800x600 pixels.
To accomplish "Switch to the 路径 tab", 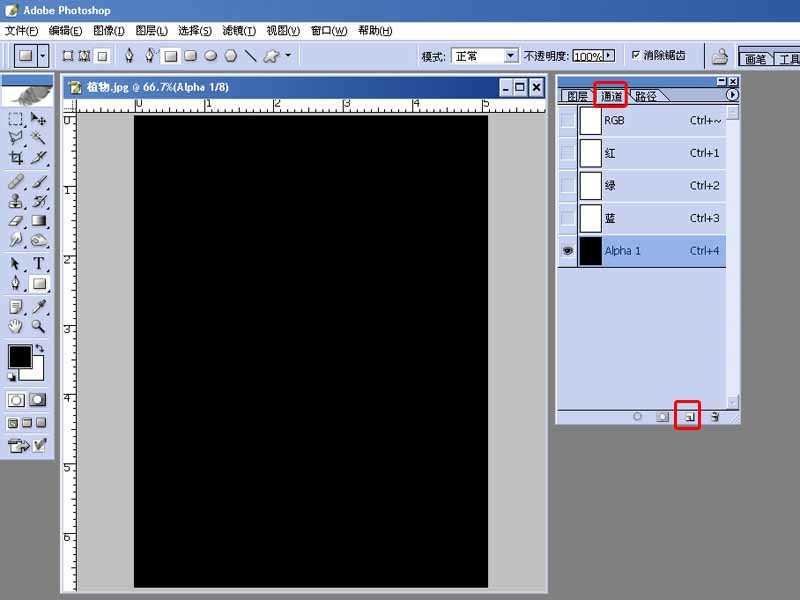I will (x=646, y=96).
